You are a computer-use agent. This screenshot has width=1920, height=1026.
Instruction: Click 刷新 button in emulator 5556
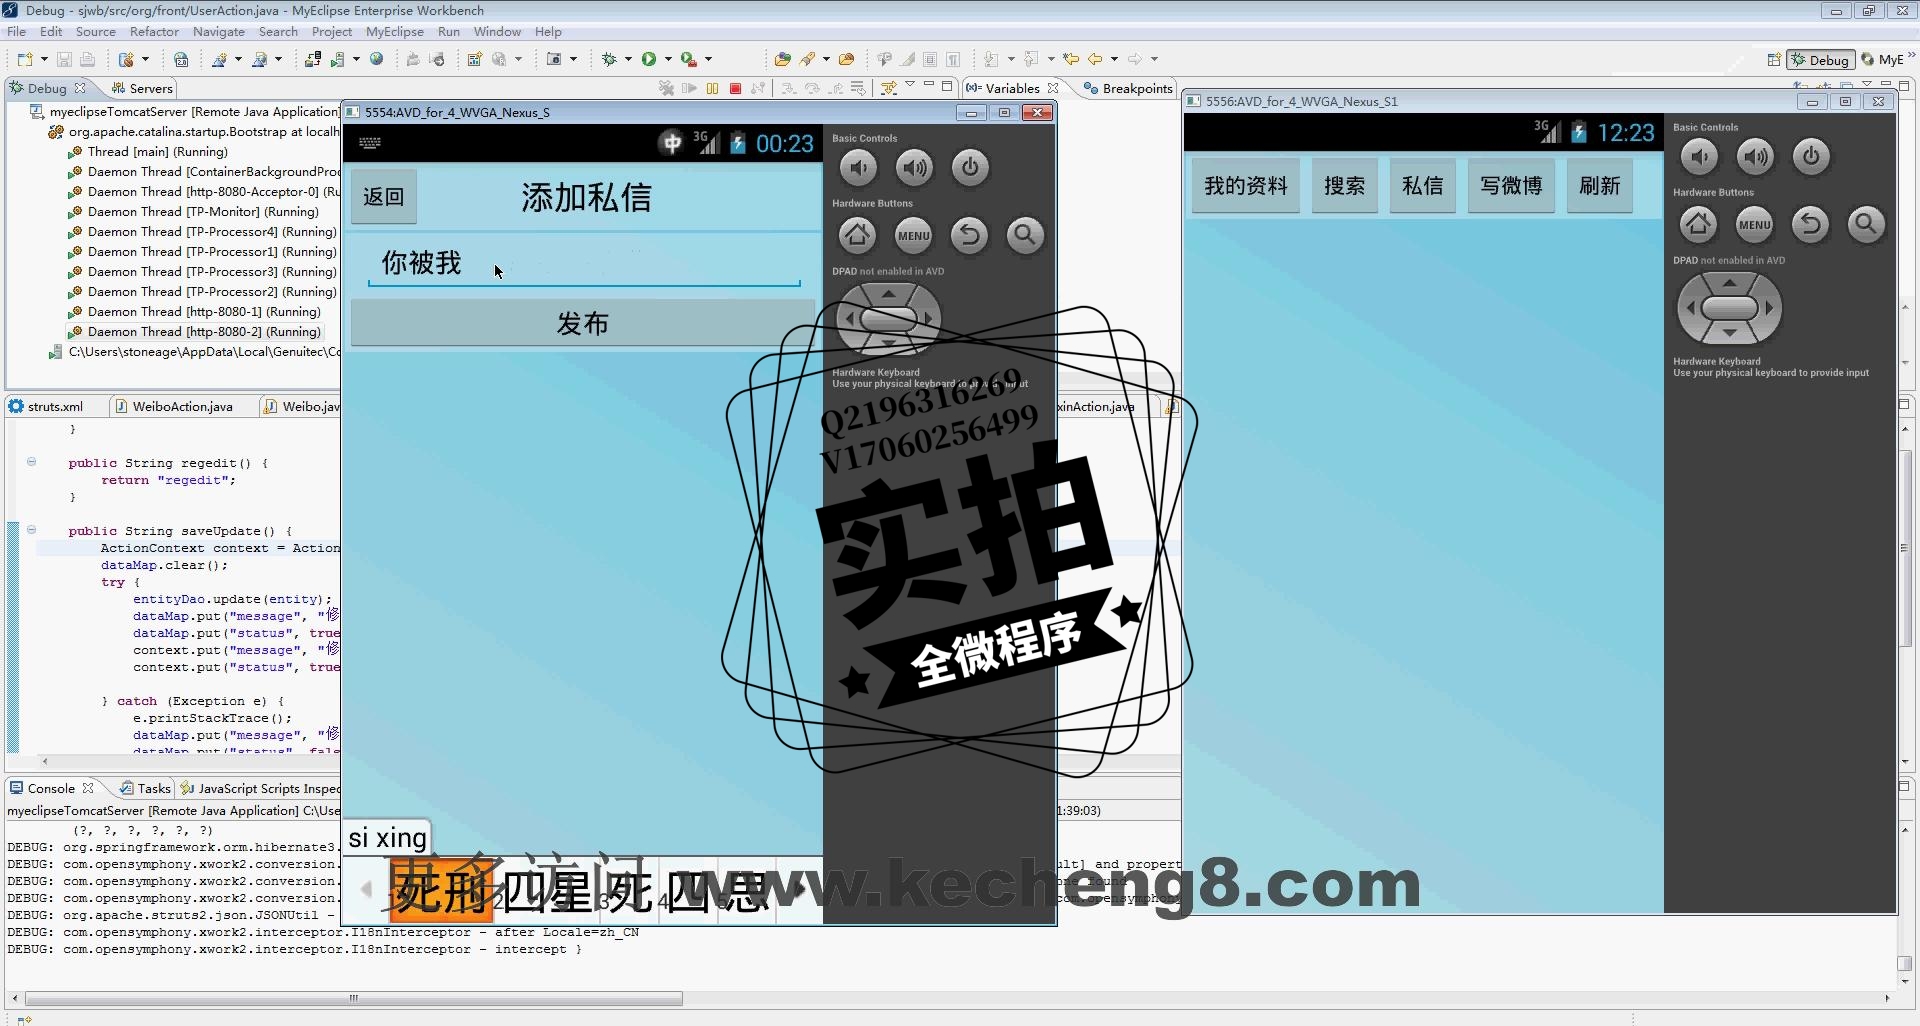(1600, 186)
